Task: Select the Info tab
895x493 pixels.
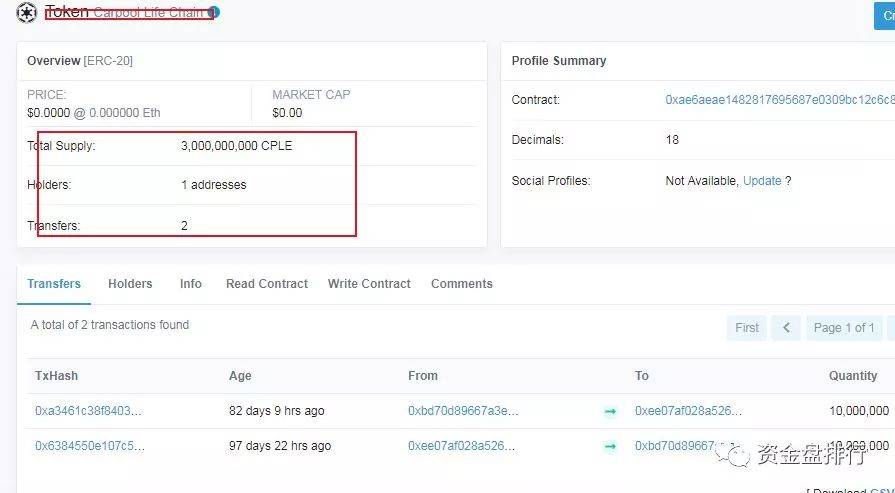Action: pos(191,284)
